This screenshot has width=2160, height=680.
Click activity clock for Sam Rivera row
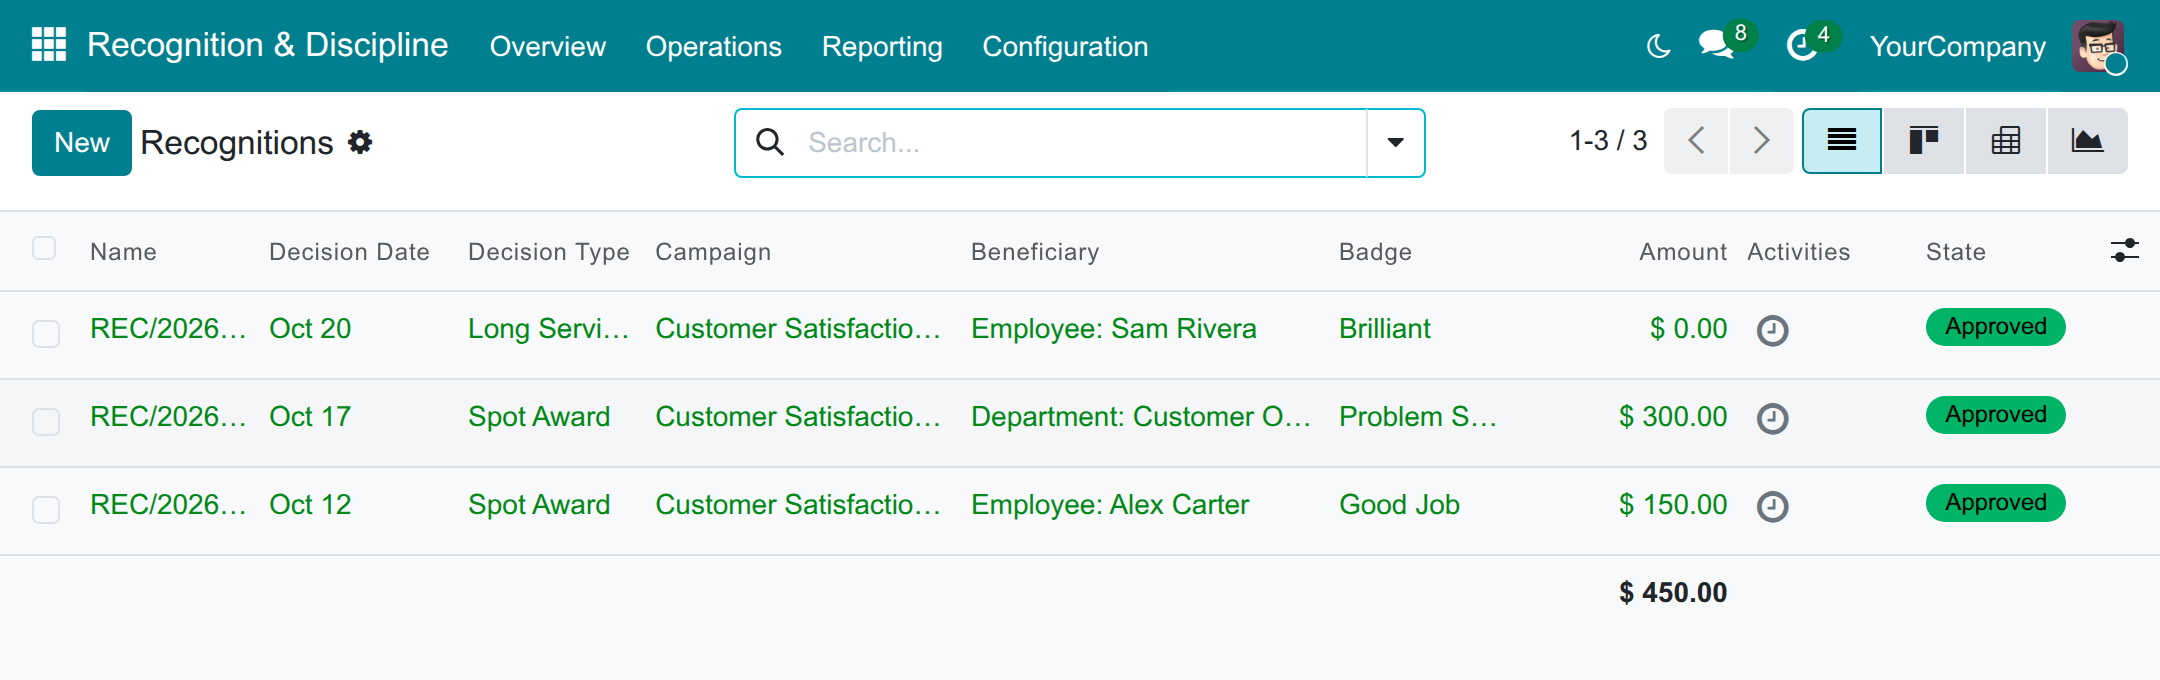point(1772,330)
